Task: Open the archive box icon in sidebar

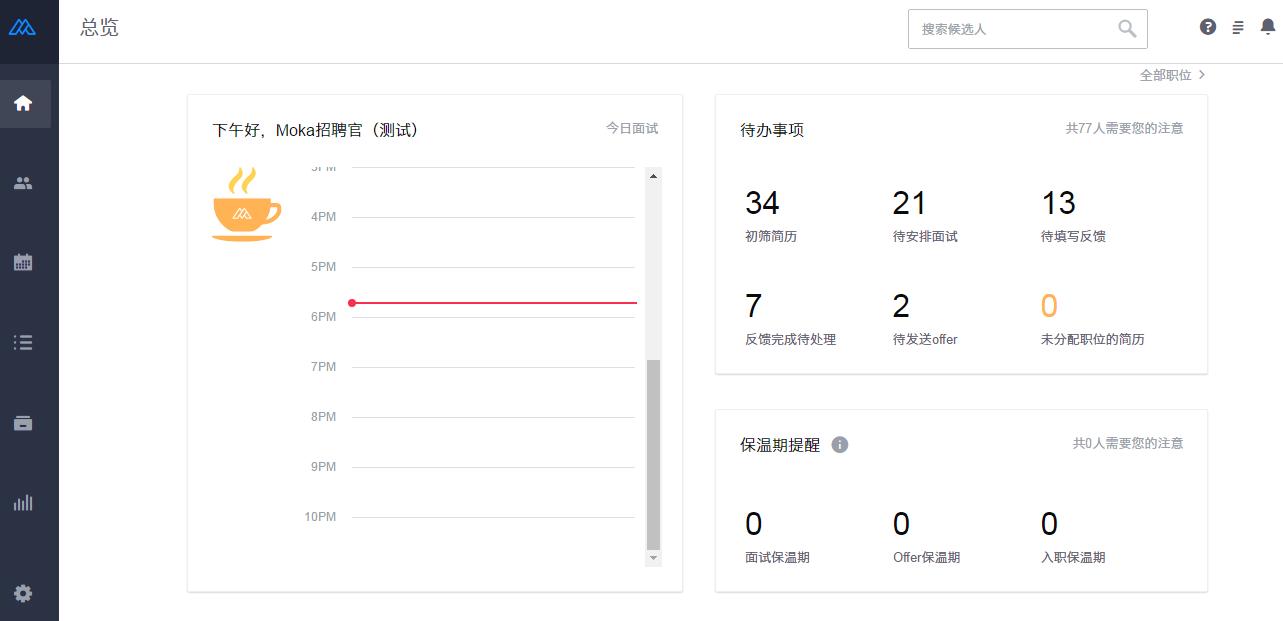Action: point(23,423)
